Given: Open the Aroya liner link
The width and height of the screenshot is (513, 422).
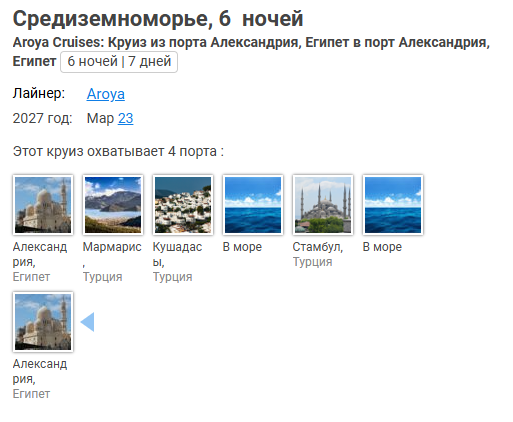Looking at the screenshot, I should (106, 94).
